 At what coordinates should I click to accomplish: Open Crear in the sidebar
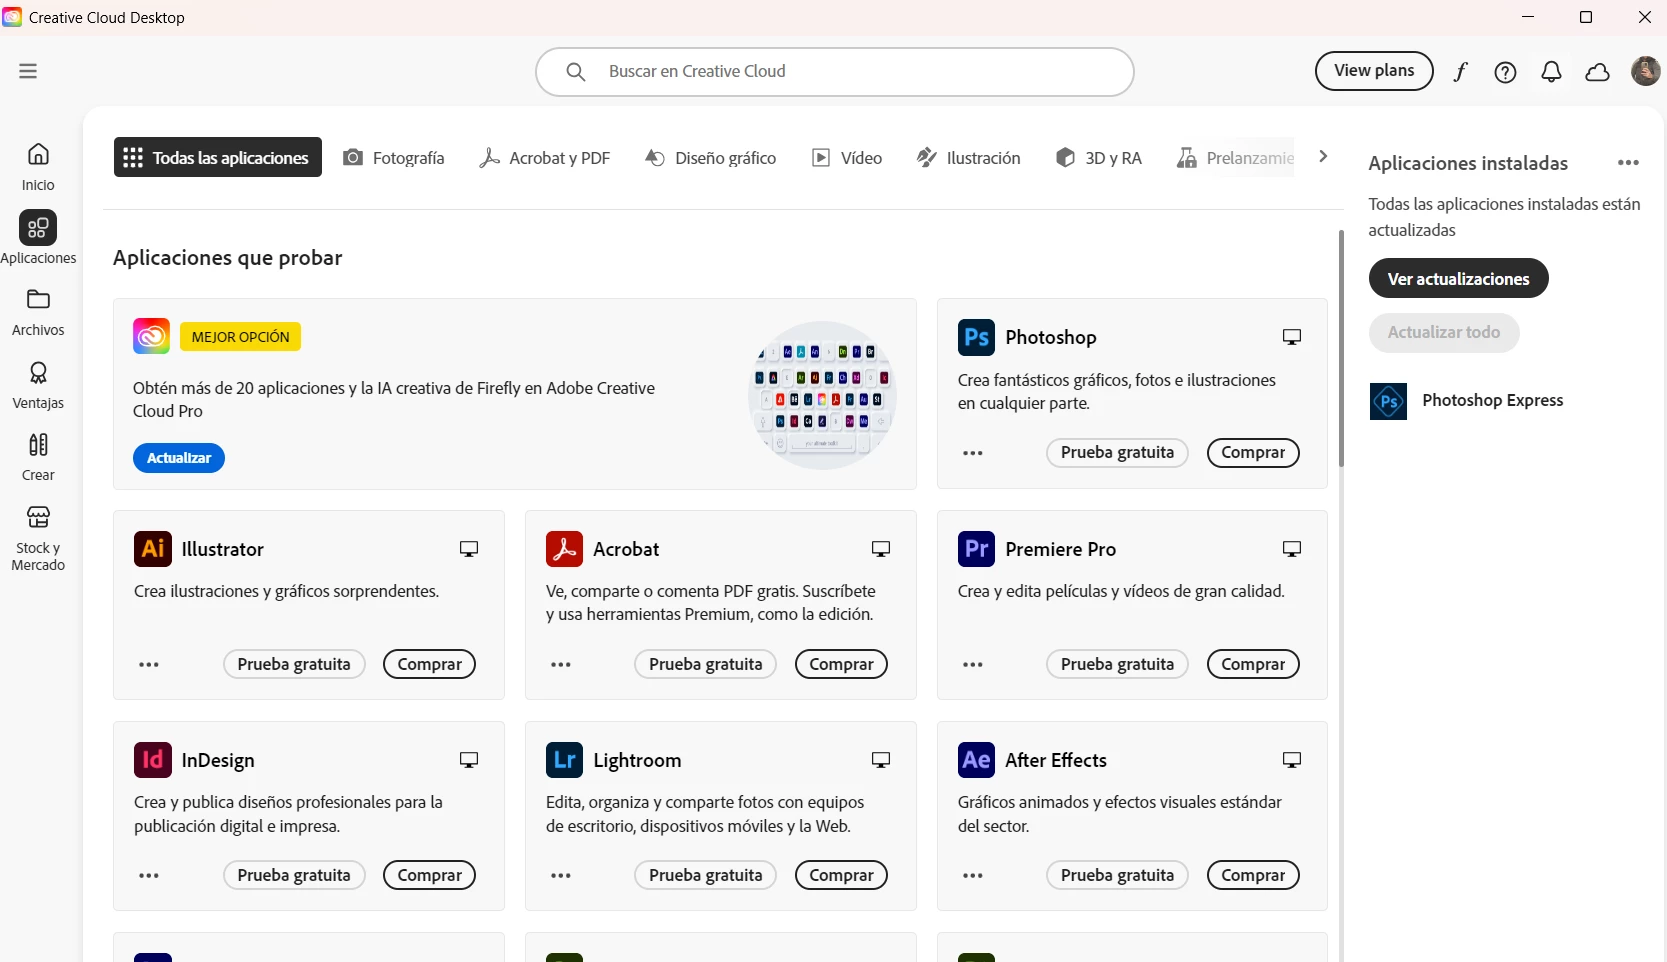coord(38,457)
